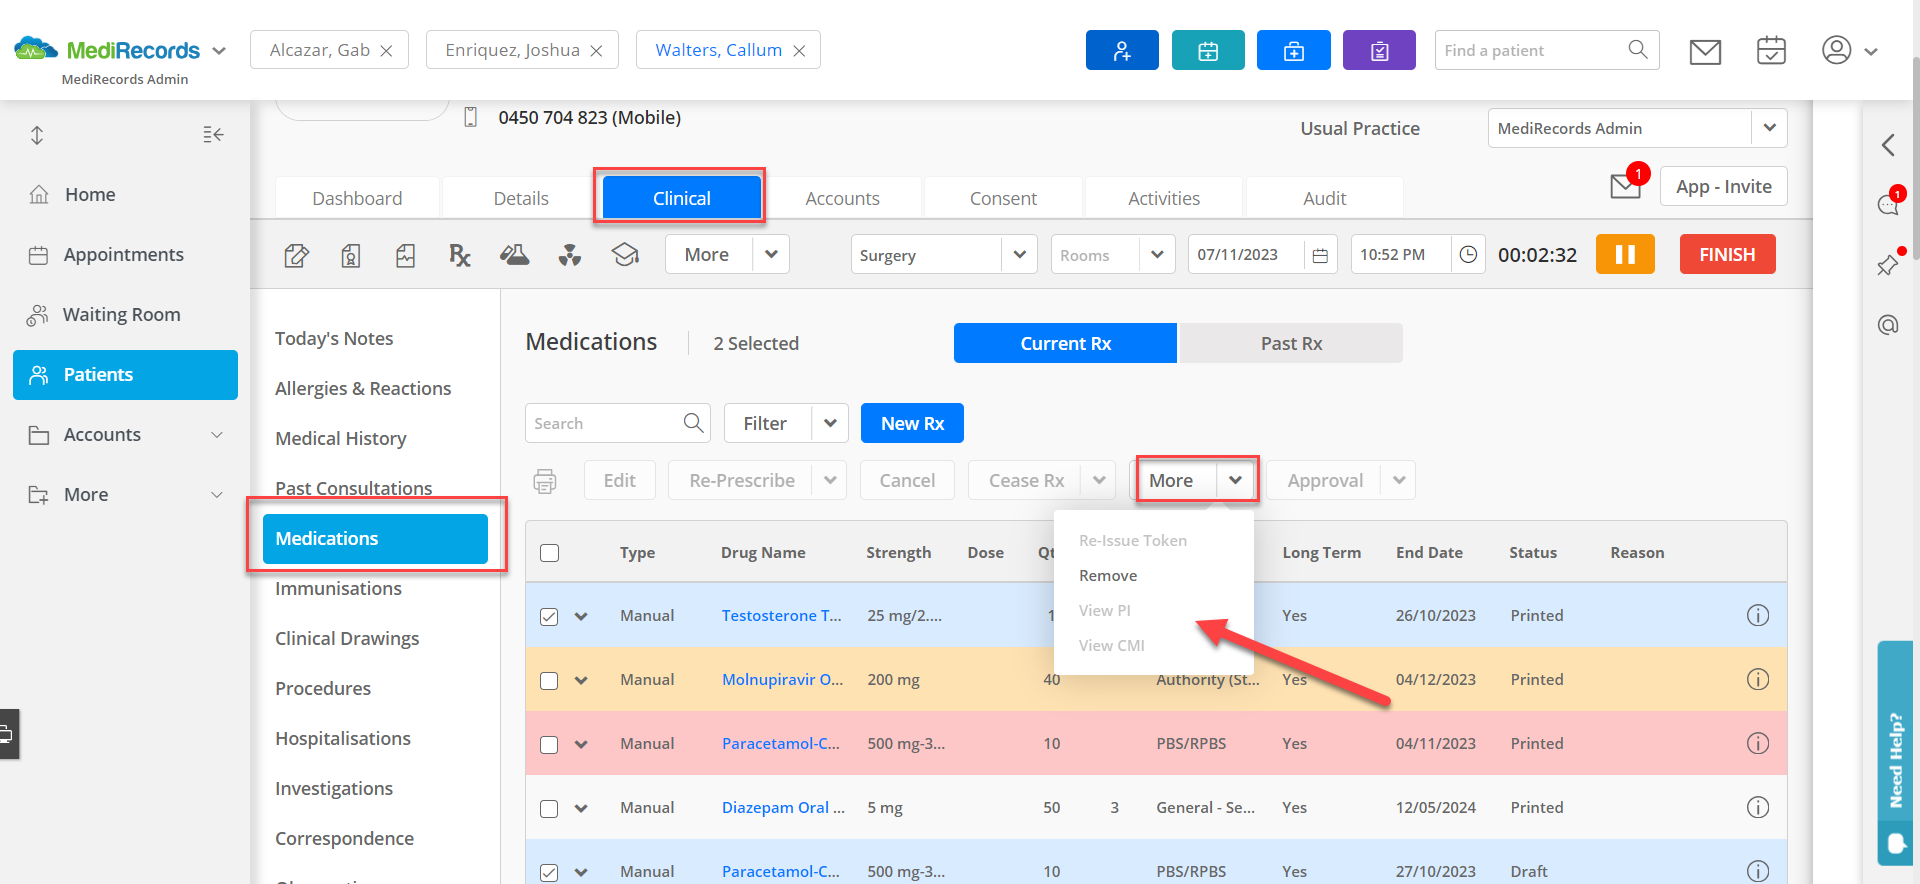The height and width of the screenshot is (884, 1920).
Task: Expand the right panel with chevron arrow
Action: point(1888,145)
